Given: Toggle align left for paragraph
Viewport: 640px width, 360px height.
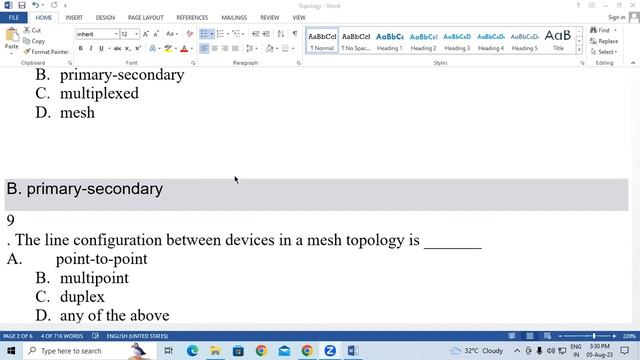Looking at the screenshot, I should 204,49.
